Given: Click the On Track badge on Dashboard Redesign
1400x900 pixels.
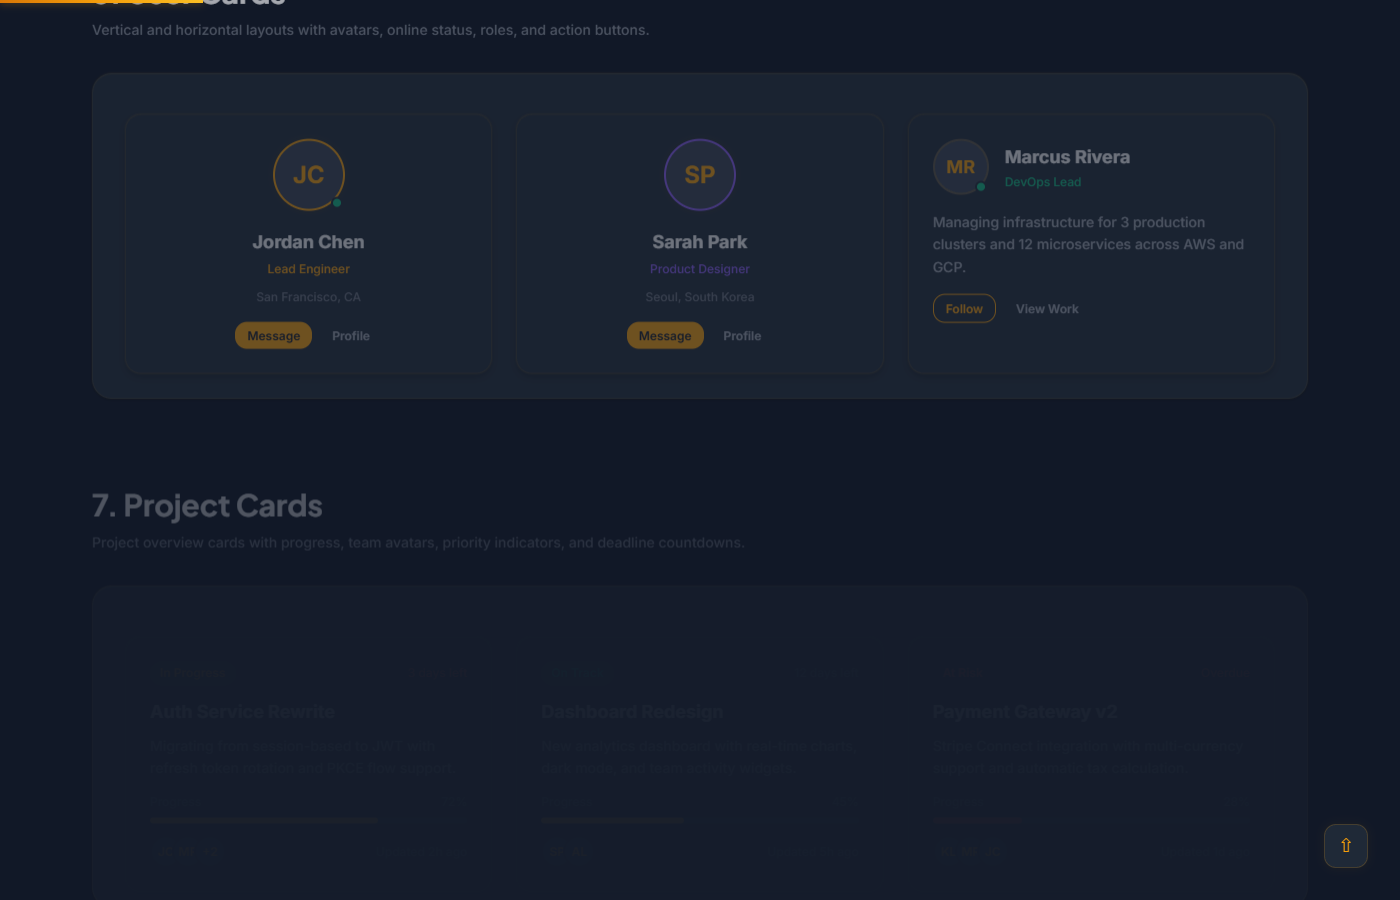Looking at the screenshot, I should (577, 673).
